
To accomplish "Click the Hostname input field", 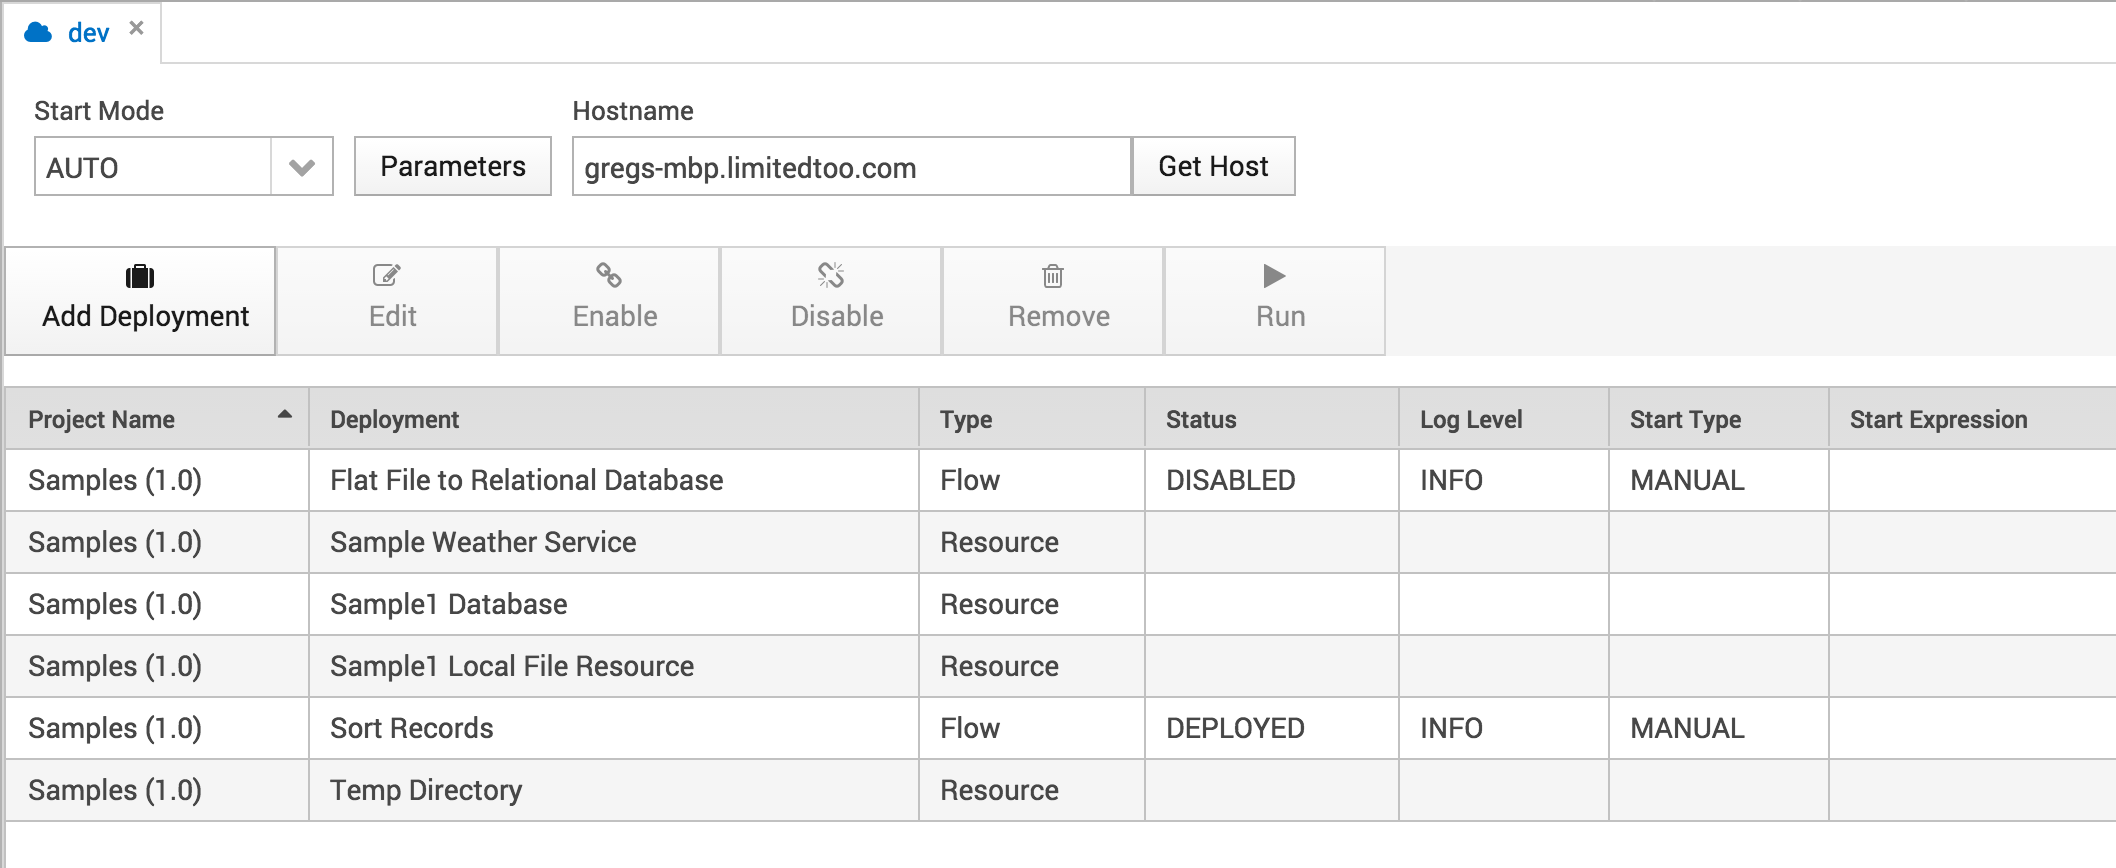I will (852, 167).
